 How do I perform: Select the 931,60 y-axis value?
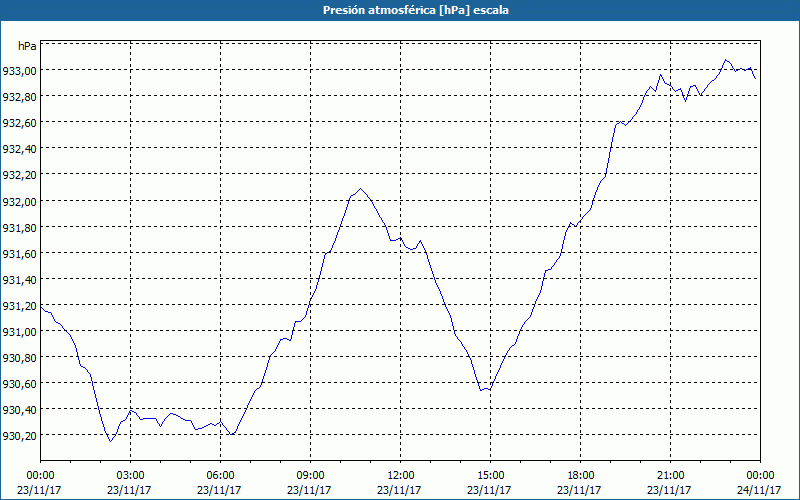click(19, 253)
